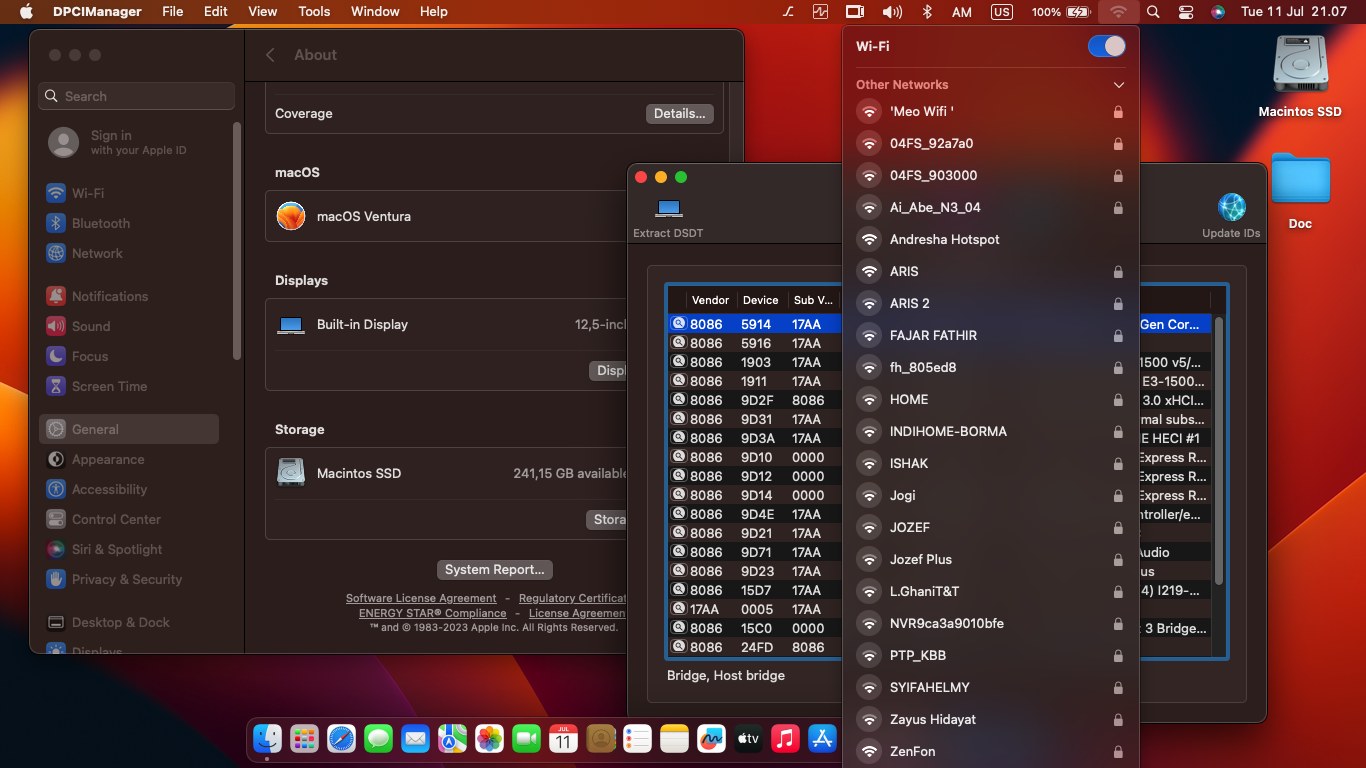The width and height of the screenshot is (1366, 768).
Task: Focus the Search field in System Settings
Action: tap(137, 96)
